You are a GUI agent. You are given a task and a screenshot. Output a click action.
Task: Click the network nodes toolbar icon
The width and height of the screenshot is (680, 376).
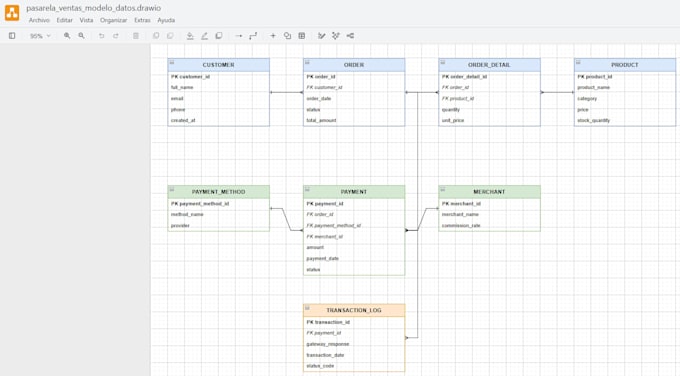(336, 36)
